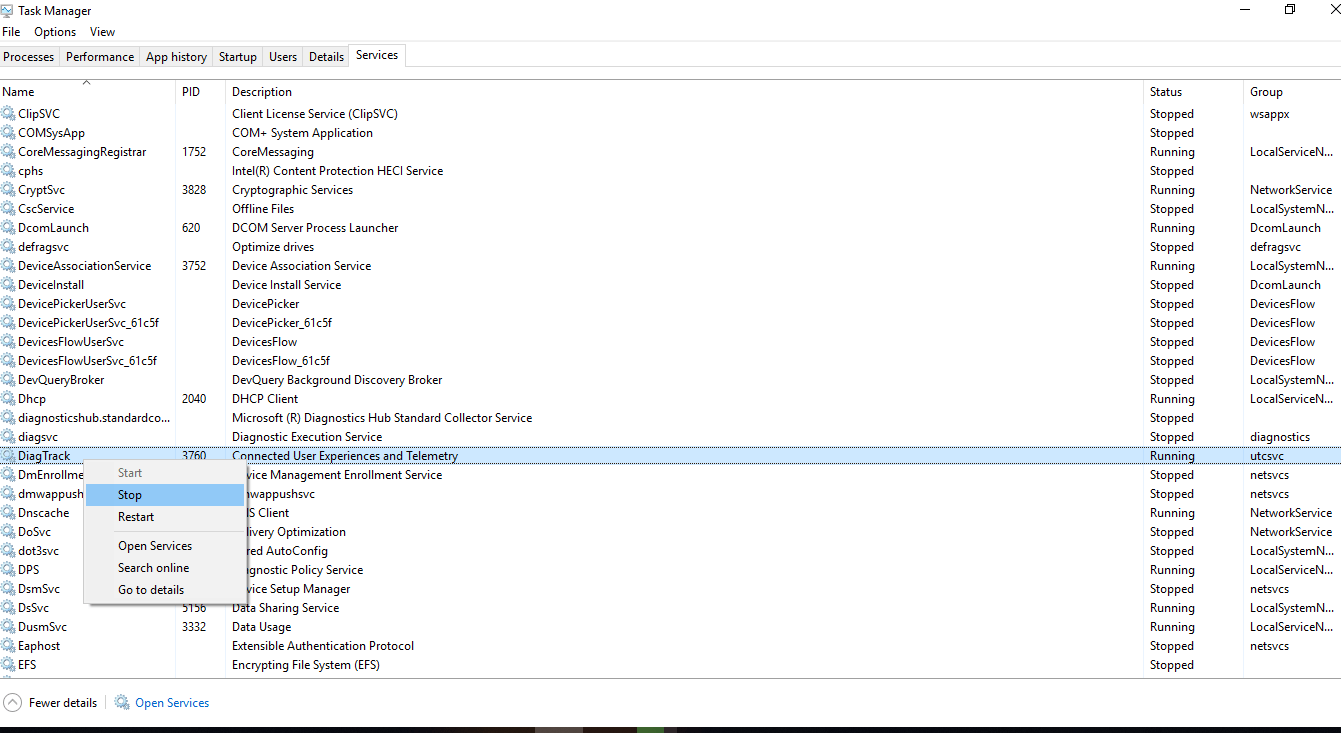This screenshot has width=1341, height=733.
Task: Choose Stop from the context menu
Action: pyautogui.click(x=130, y=495)
